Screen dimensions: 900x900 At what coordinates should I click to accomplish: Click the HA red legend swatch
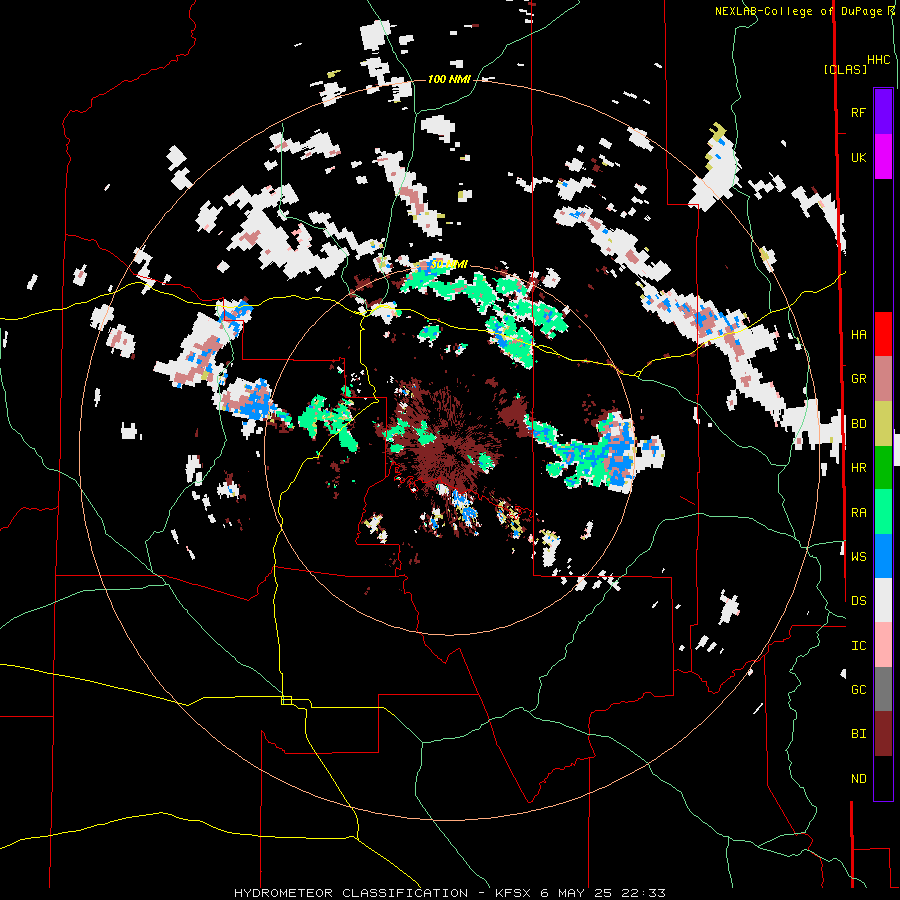(x=883, y=334)
